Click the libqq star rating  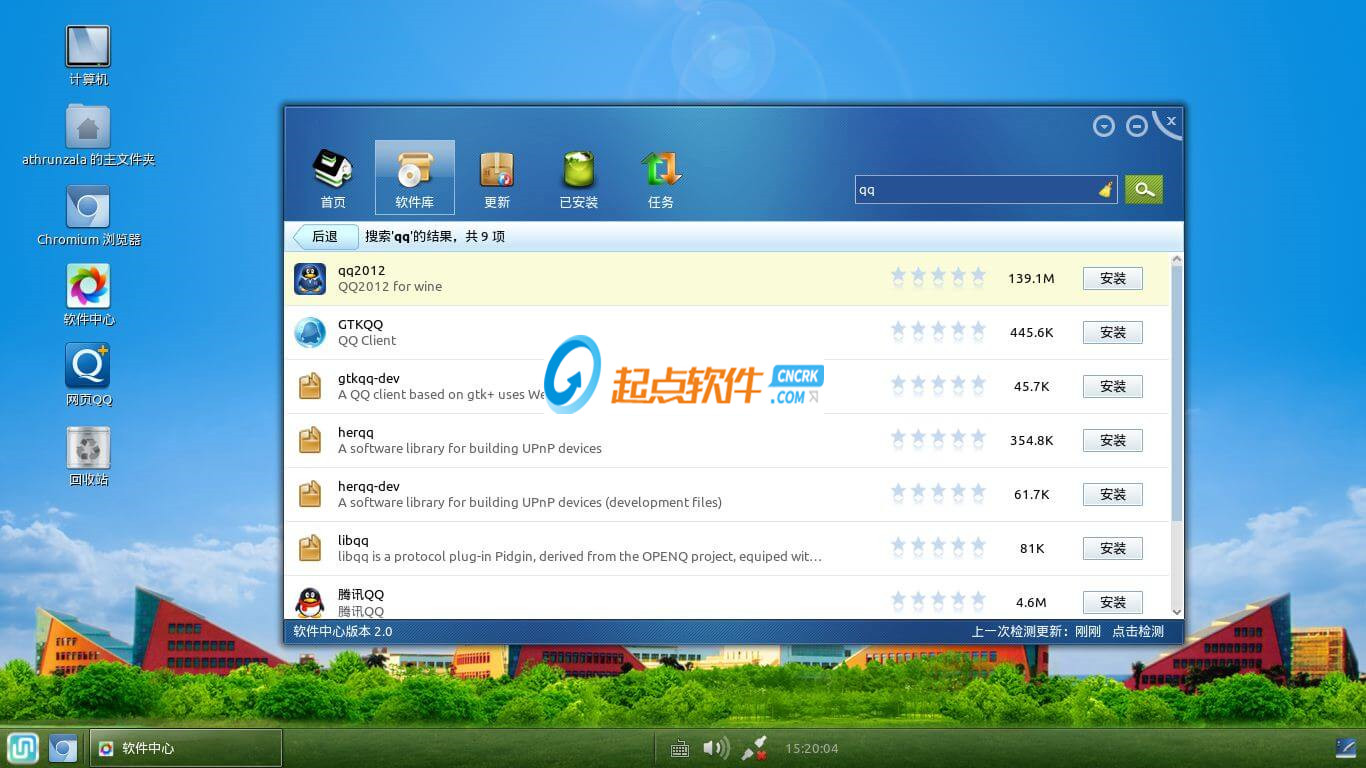938,547
